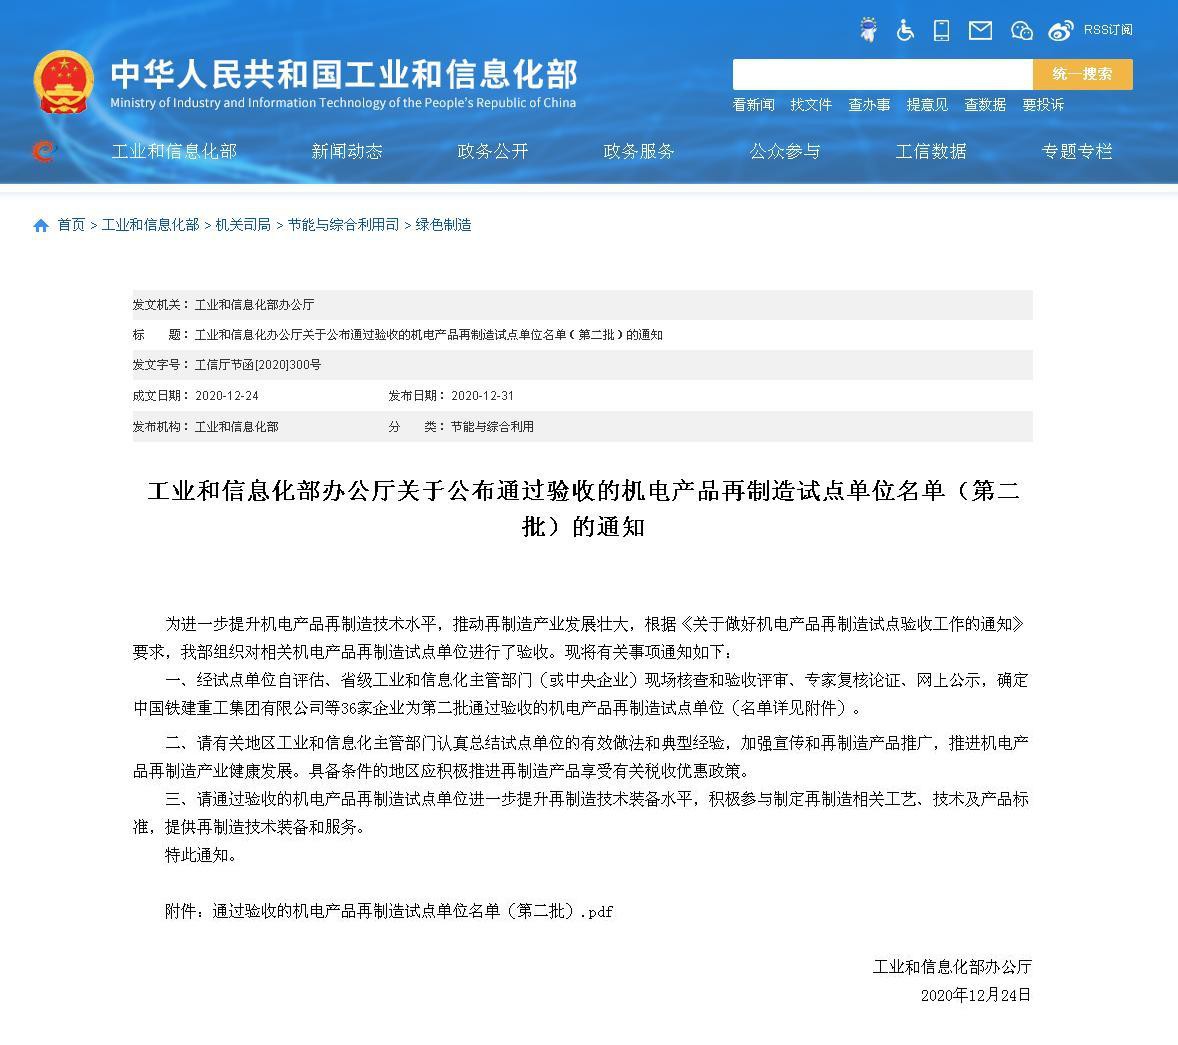
Task: Click 节能与综合利用司 breadcrumb link
Action: point(343,225)
